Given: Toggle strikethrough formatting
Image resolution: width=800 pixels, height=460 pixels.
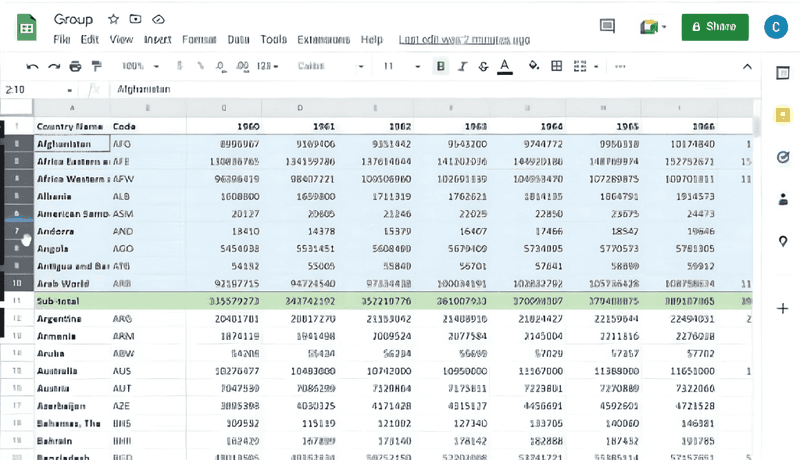Looking at the screenshot, I should point(483,66).
